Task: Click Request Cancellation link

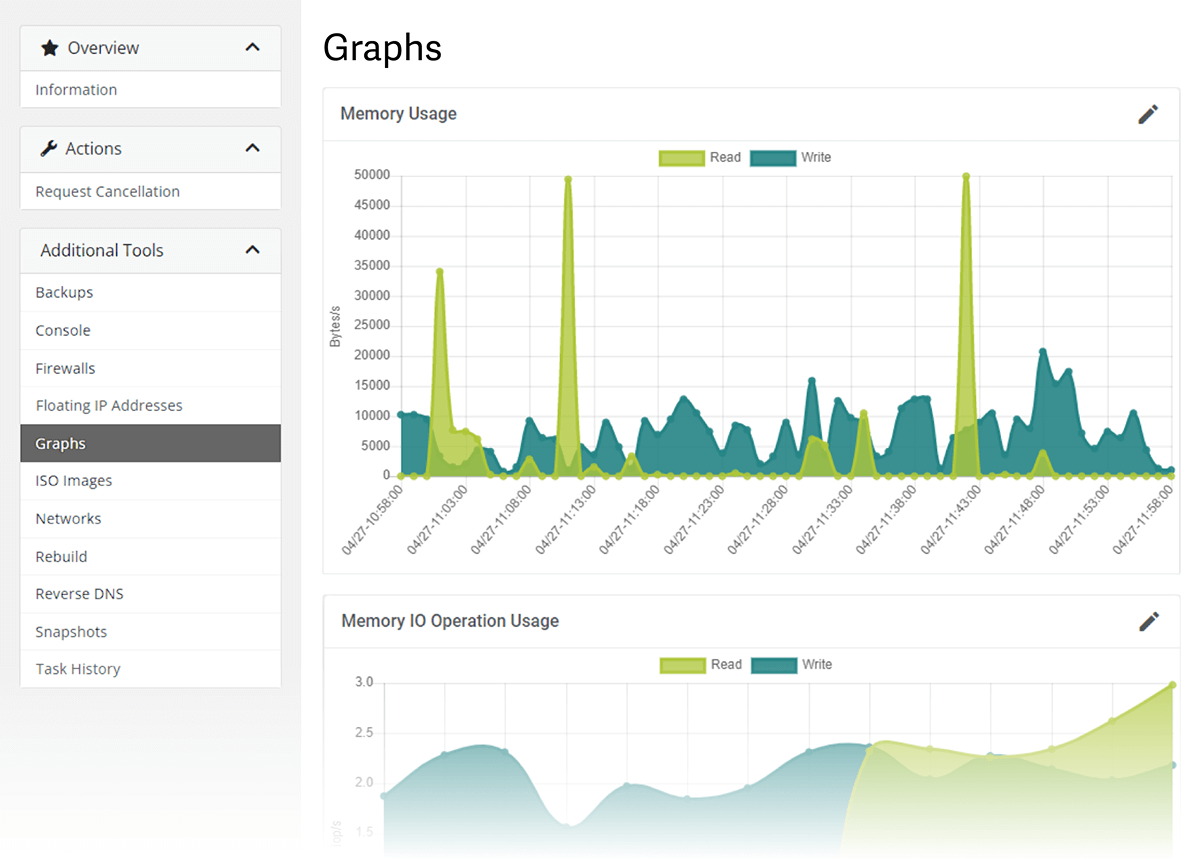Action: pyautogui.click(x=150, y=191)
